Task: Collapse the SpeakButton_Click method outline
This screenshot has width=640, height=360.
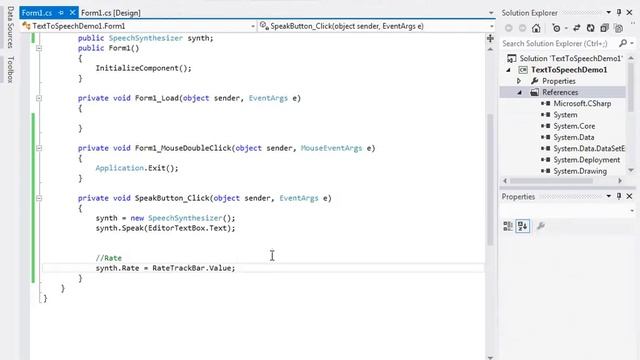Action: (x=39, y=198)
